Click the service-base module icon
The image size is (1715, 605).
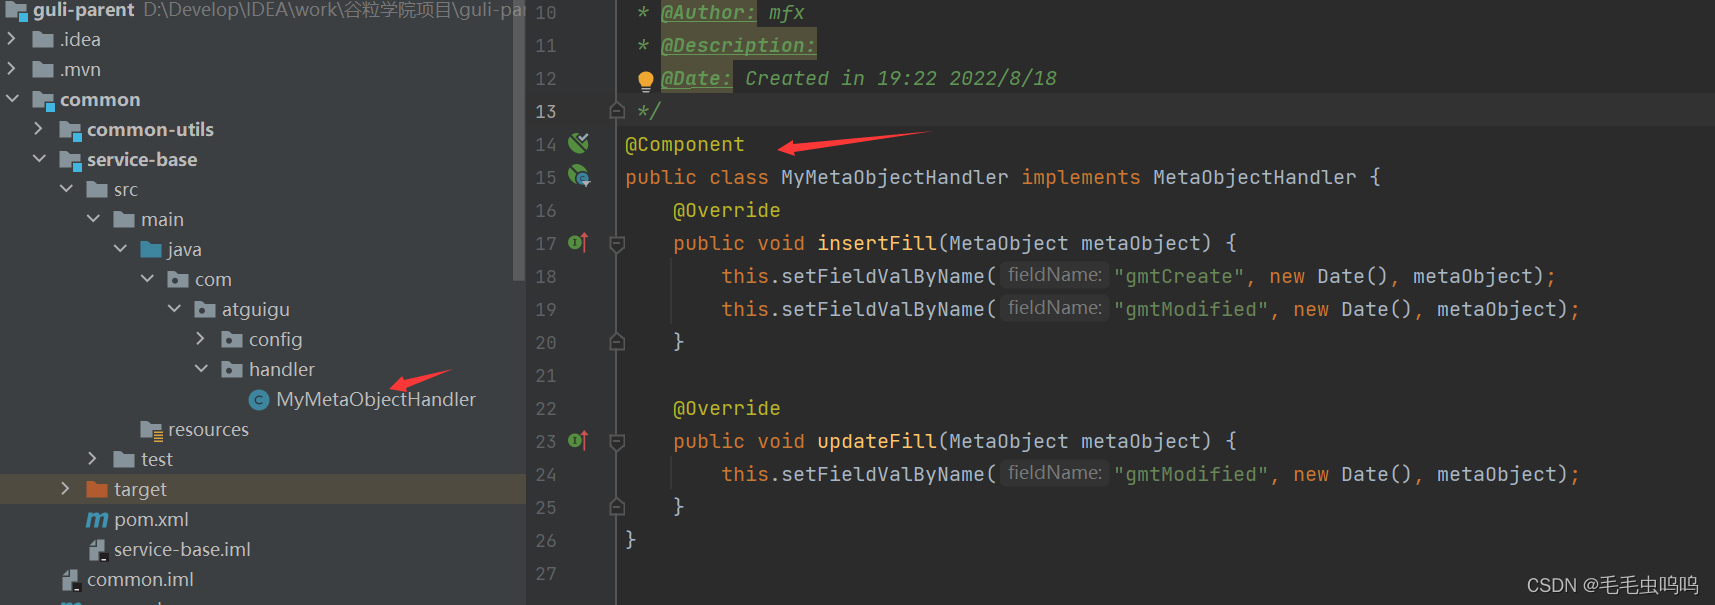(x=70, y=160)
